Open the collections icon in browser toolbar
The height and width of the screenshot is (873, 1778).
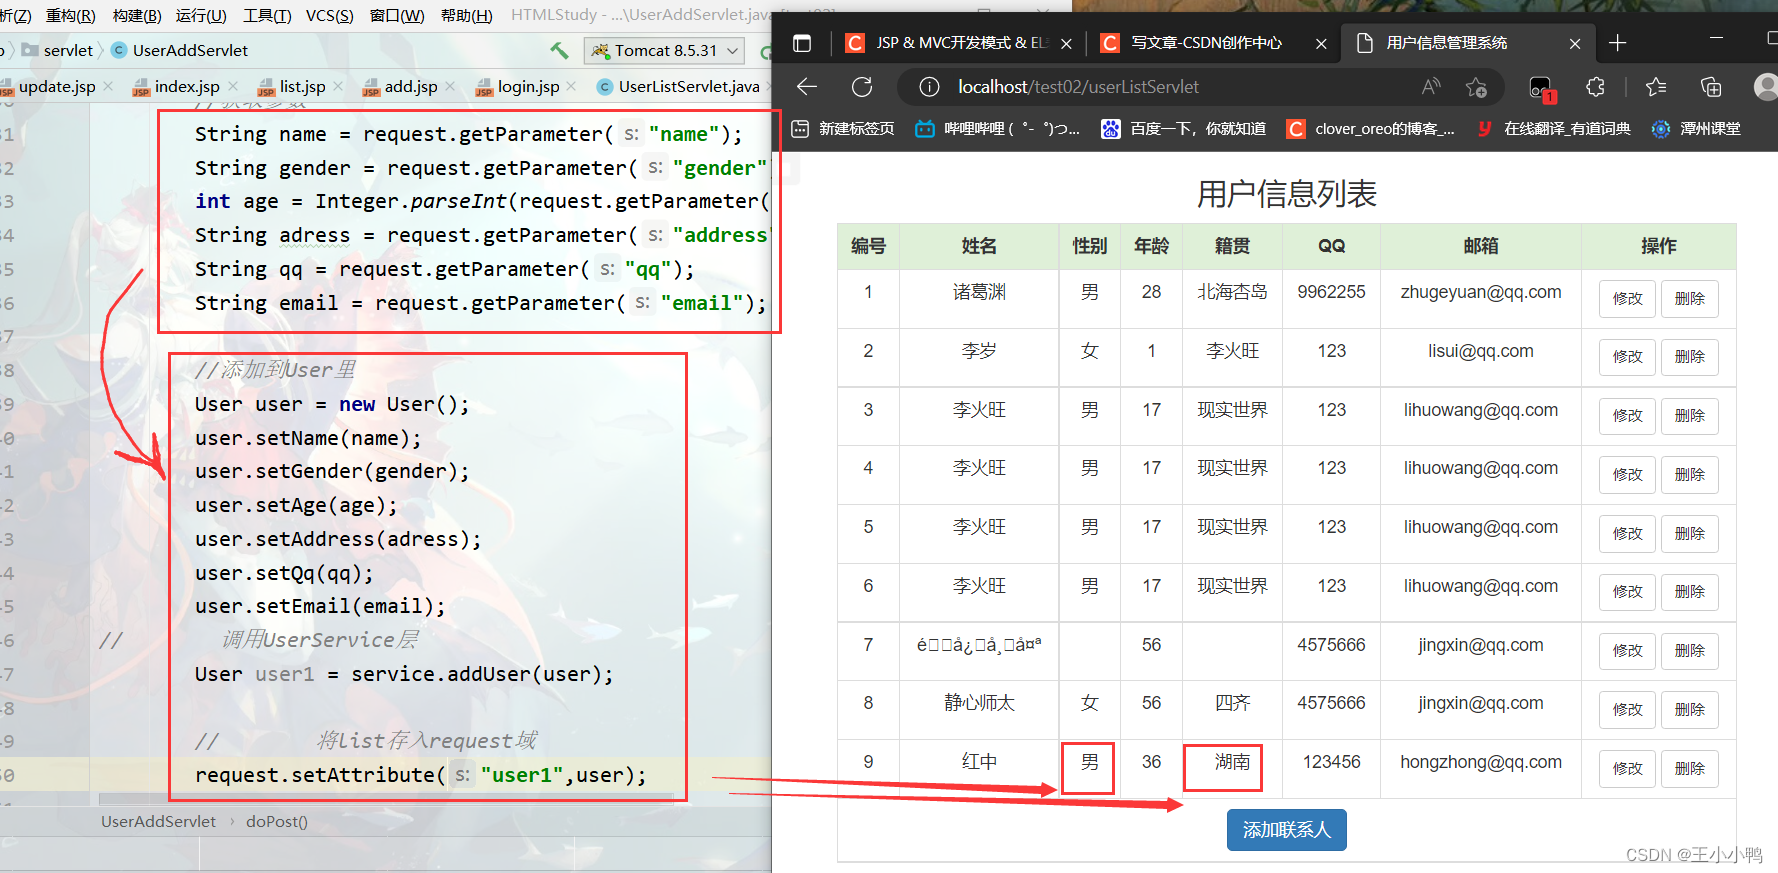[1711, 87]
